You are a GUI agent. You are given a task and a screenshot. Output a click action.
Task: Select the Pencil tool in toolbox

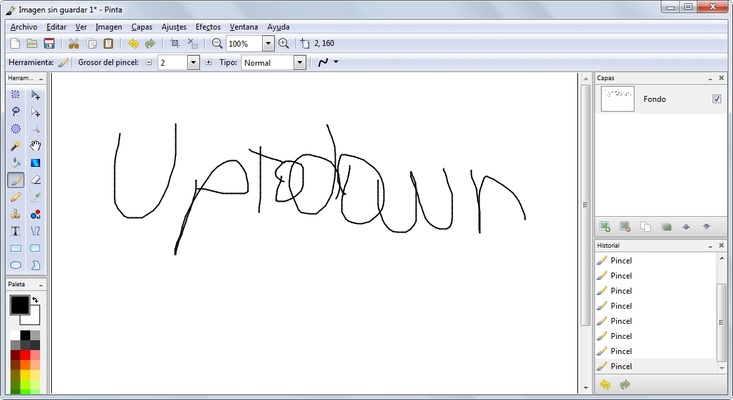(15, 197)
